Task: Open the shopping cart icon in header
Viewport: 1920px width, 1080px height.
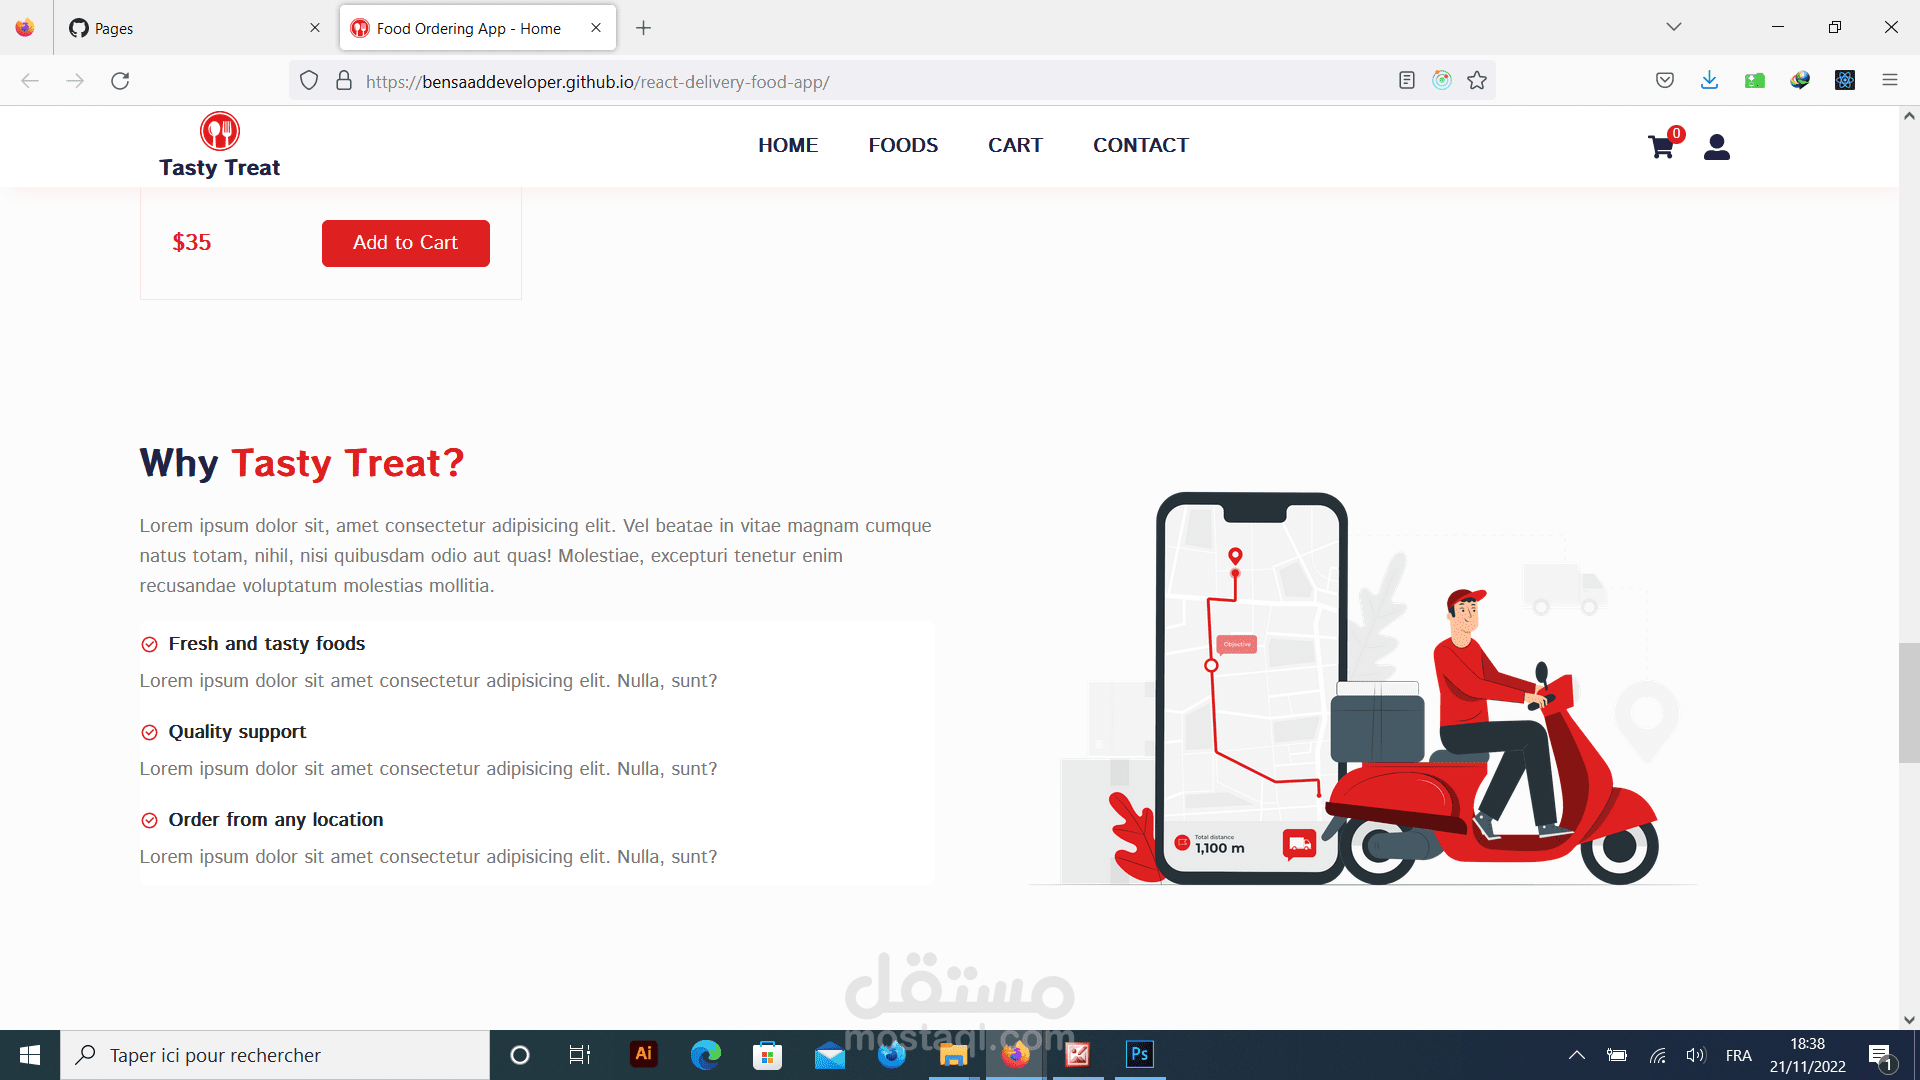Action: [x=1661, y=147]
